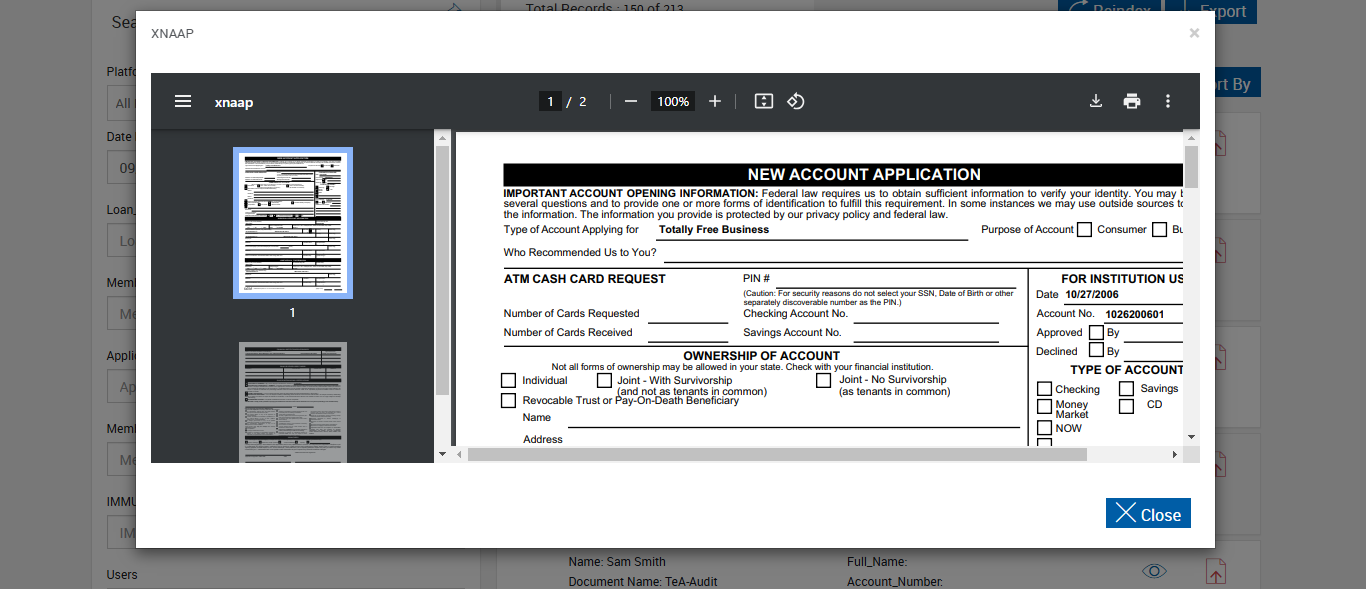The width and height of the screenshot is (1366, 589).
Task: Check the Consumer purpose checkbox
Action: tap(1085, 230)
